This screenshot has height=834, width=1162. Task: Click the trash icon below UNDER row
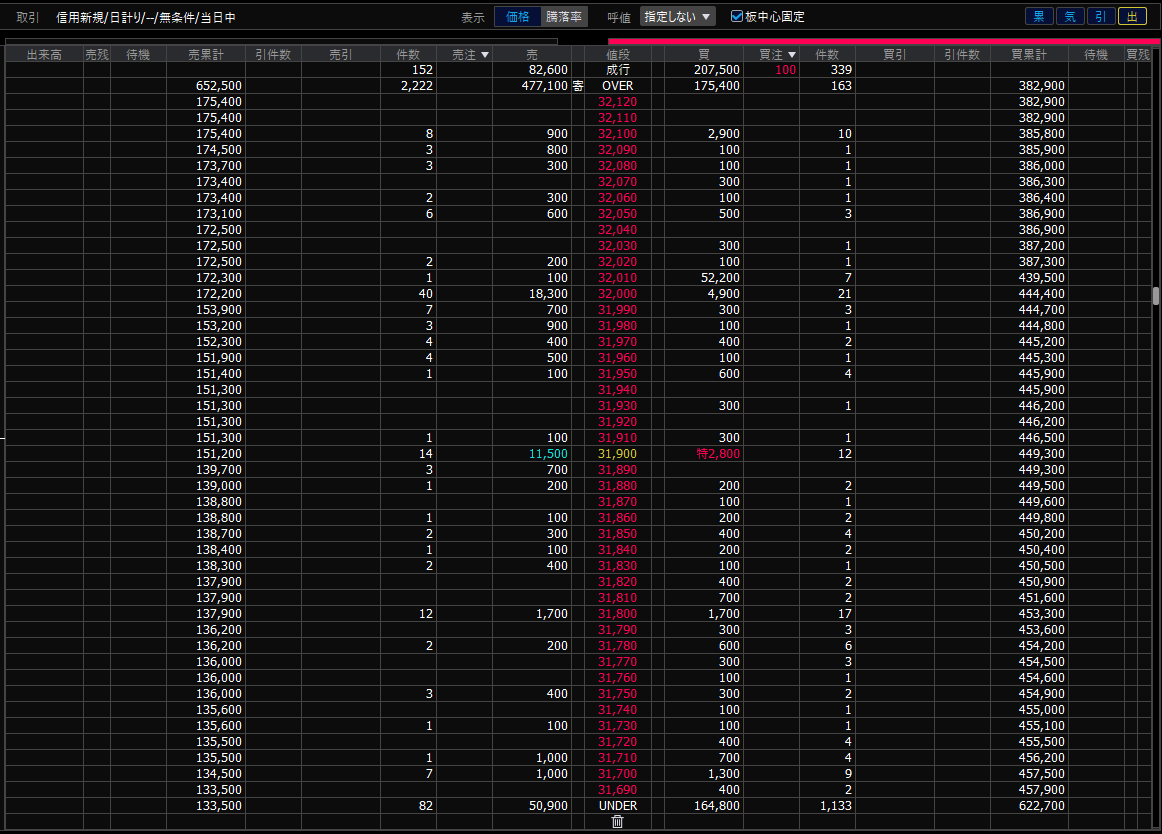point(617,822)
